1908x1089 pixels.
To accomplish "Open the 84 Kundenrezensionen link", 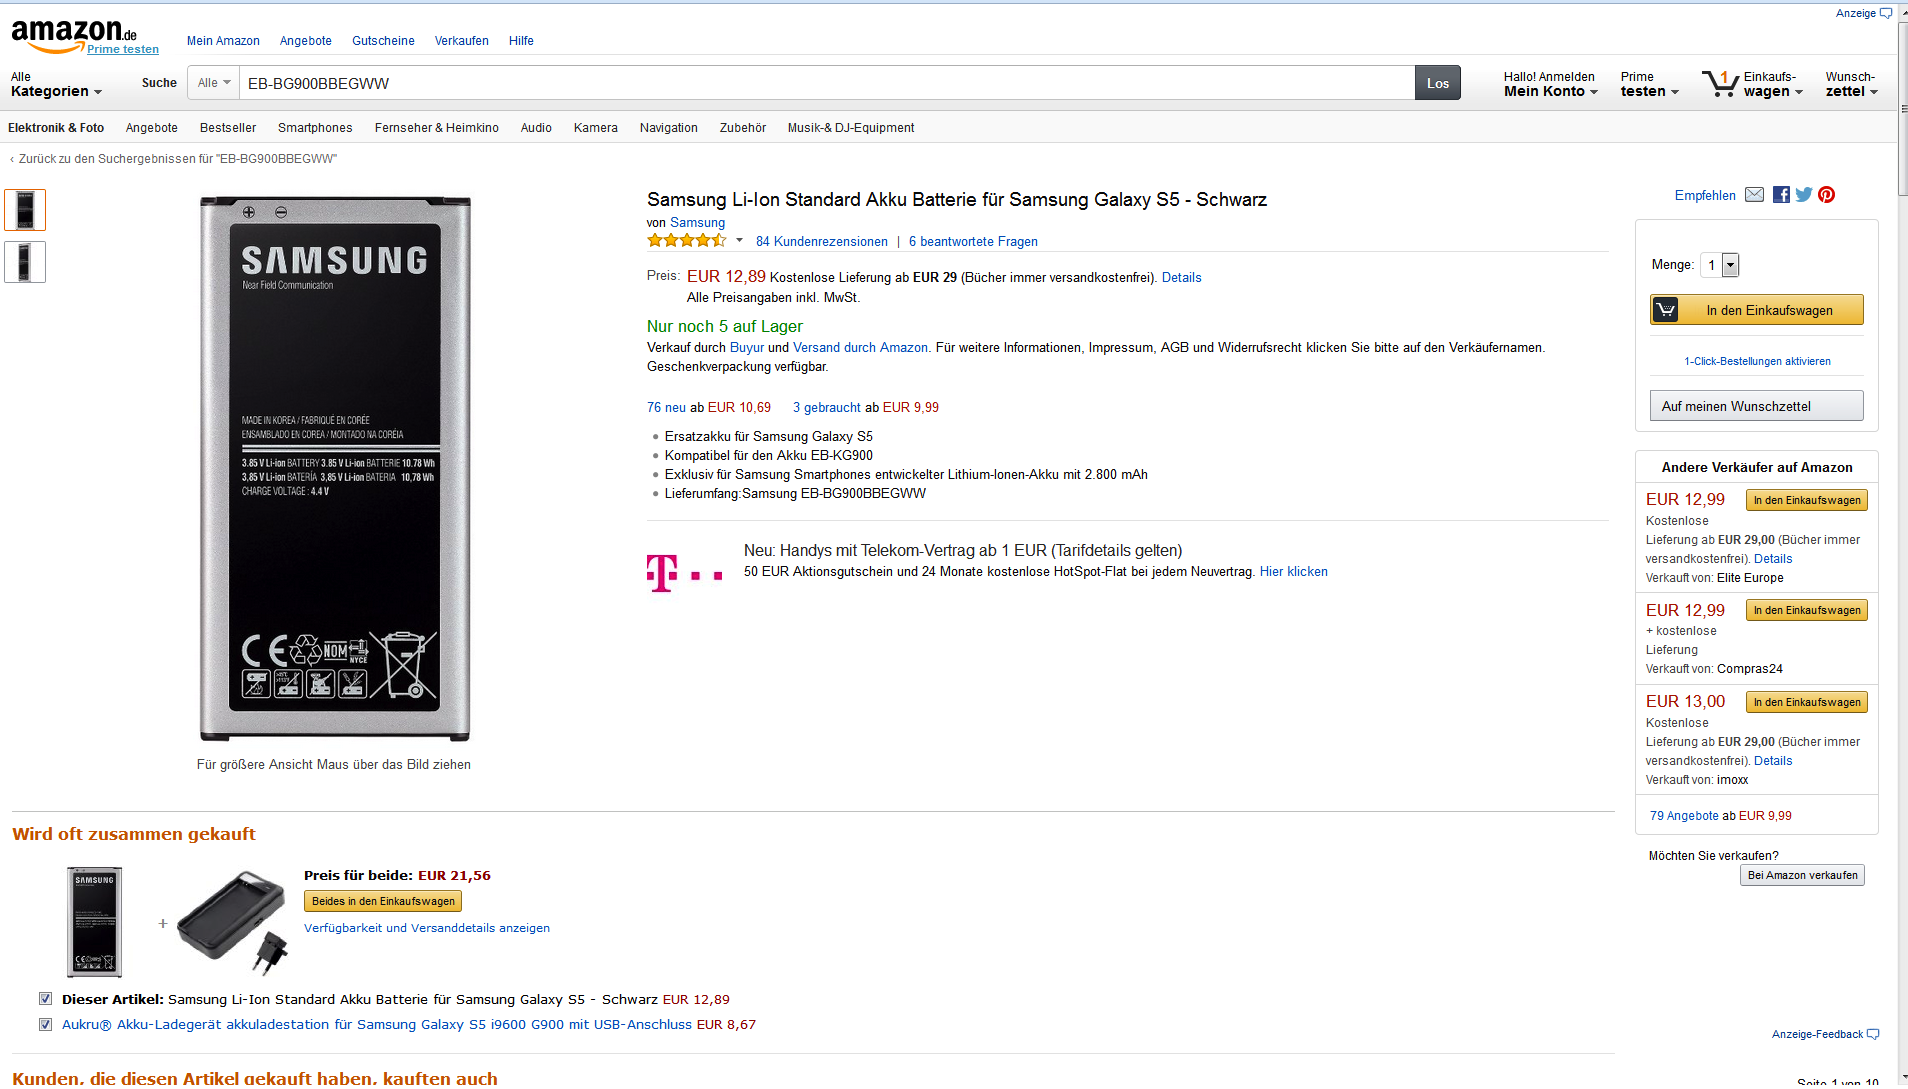I will coord(821,242).
